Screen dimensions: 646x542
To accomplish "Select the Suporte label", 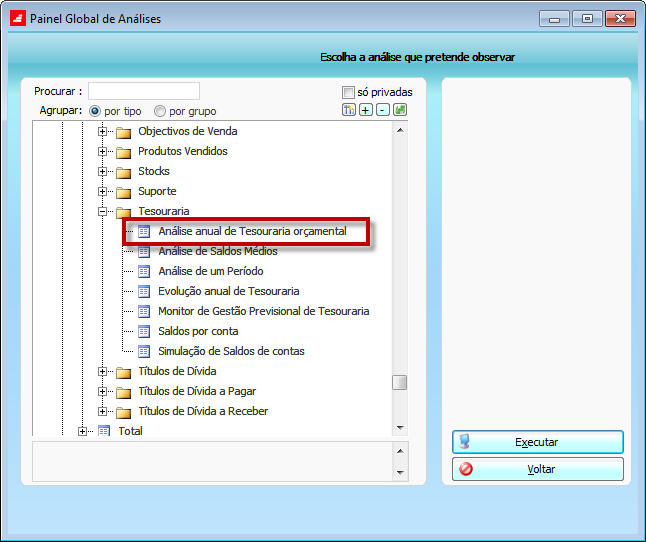I will click(157, 192).
